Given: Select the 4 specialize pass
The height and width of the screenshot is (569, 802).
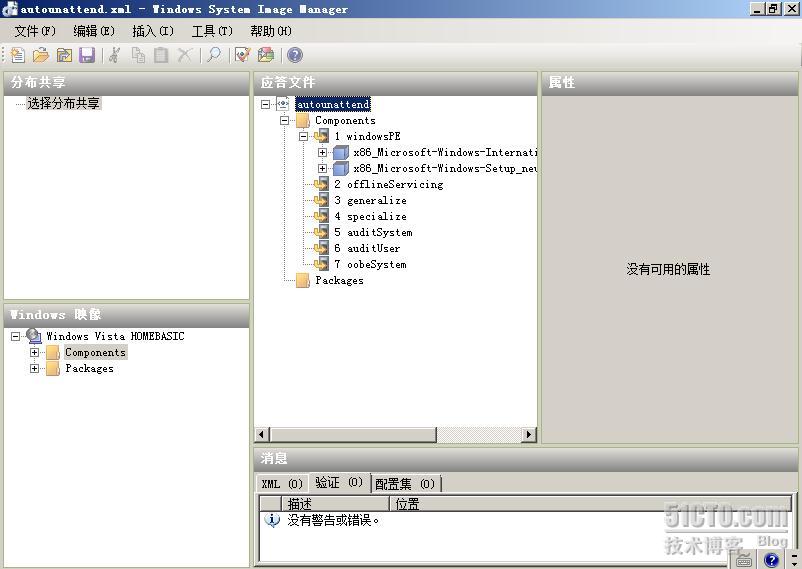Looking at the screenshot, I should pyautogui.click(x=370, y=216).
